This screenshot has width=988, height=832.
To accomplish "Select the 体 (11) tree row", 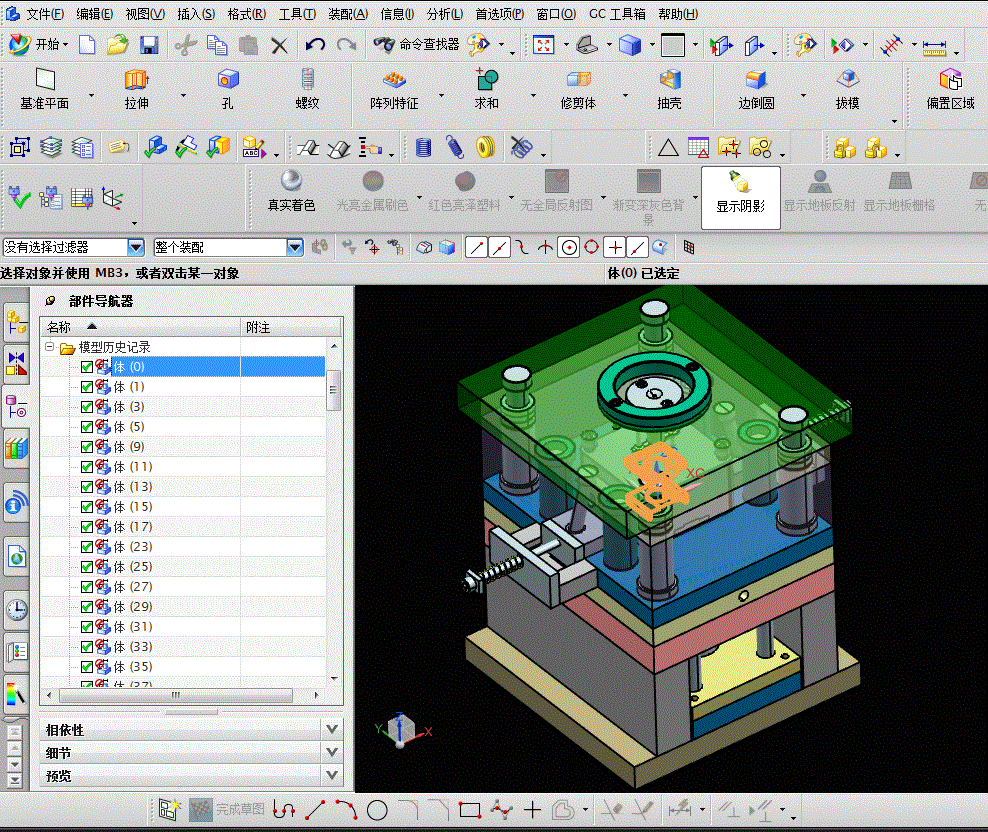I will (183, 467).
